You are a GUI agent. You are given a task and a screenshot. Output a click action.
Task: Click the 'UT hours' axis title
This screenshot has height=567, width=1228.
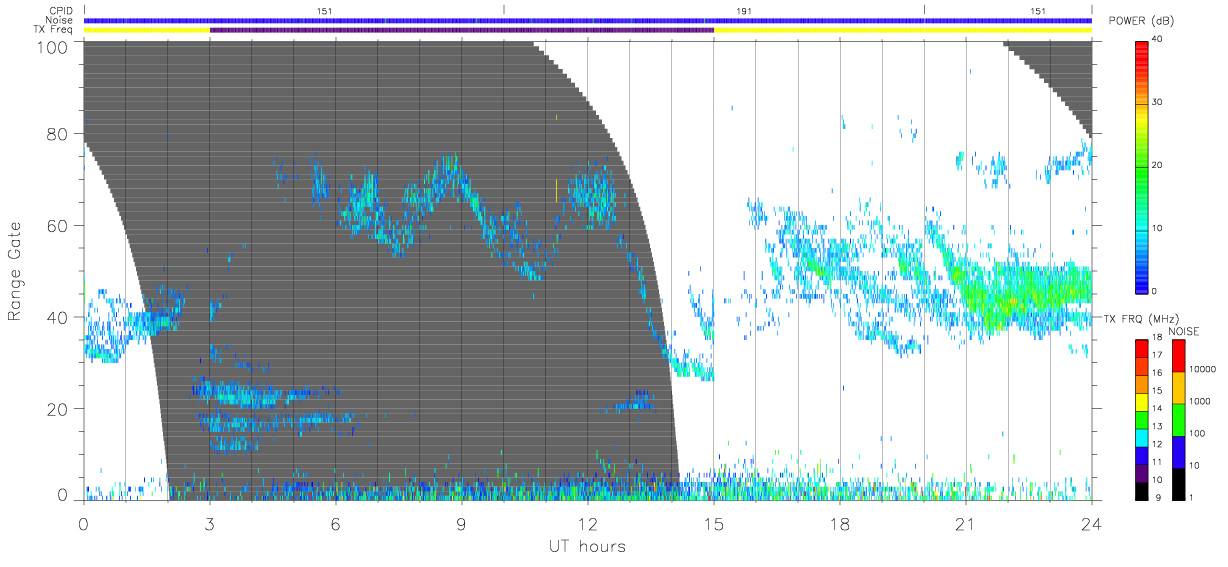(x=587, y=546)
